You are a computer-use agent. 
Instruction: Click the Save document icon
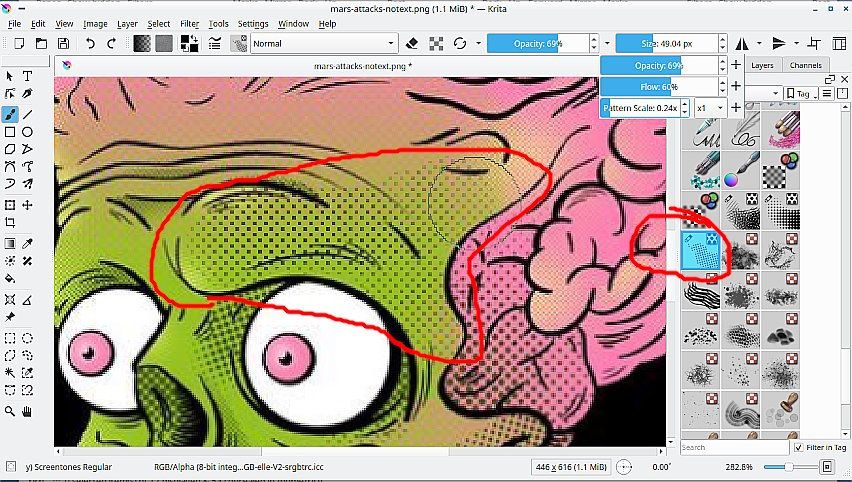[x=63, y=43]
